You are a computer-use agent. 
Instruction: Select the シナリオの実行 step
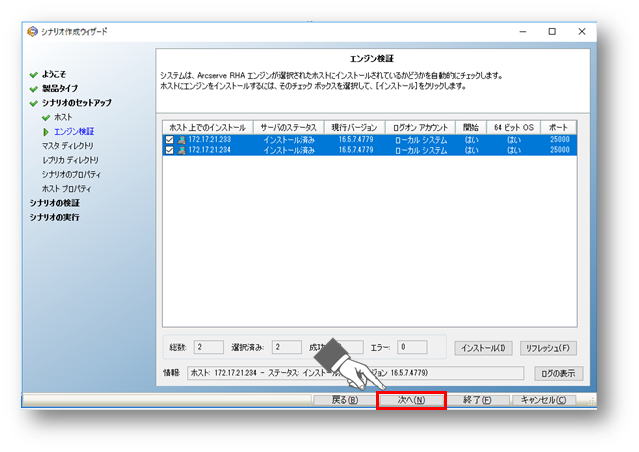[x=55, y=217]
